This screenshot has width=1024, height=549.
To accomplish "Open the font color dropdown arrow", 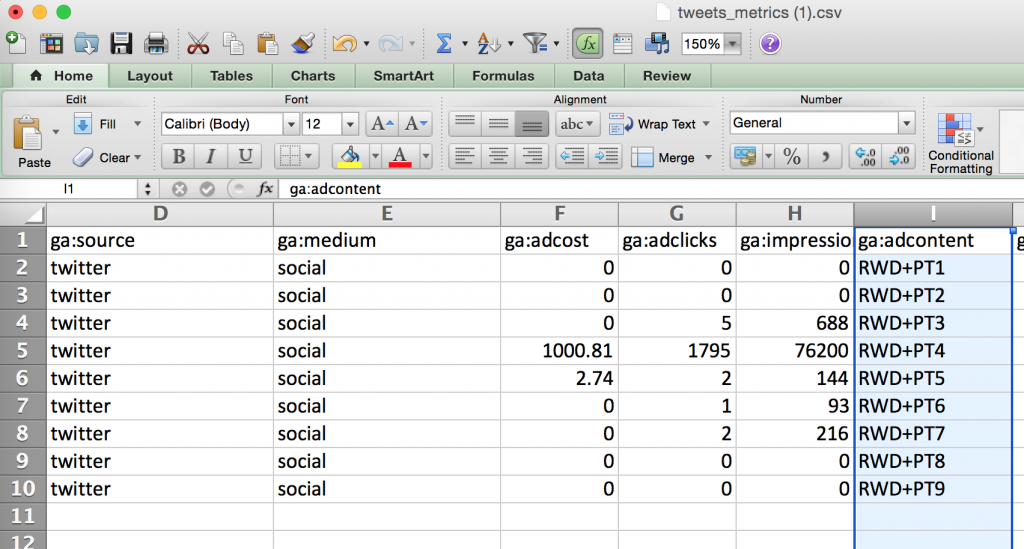I will (425, 157).
